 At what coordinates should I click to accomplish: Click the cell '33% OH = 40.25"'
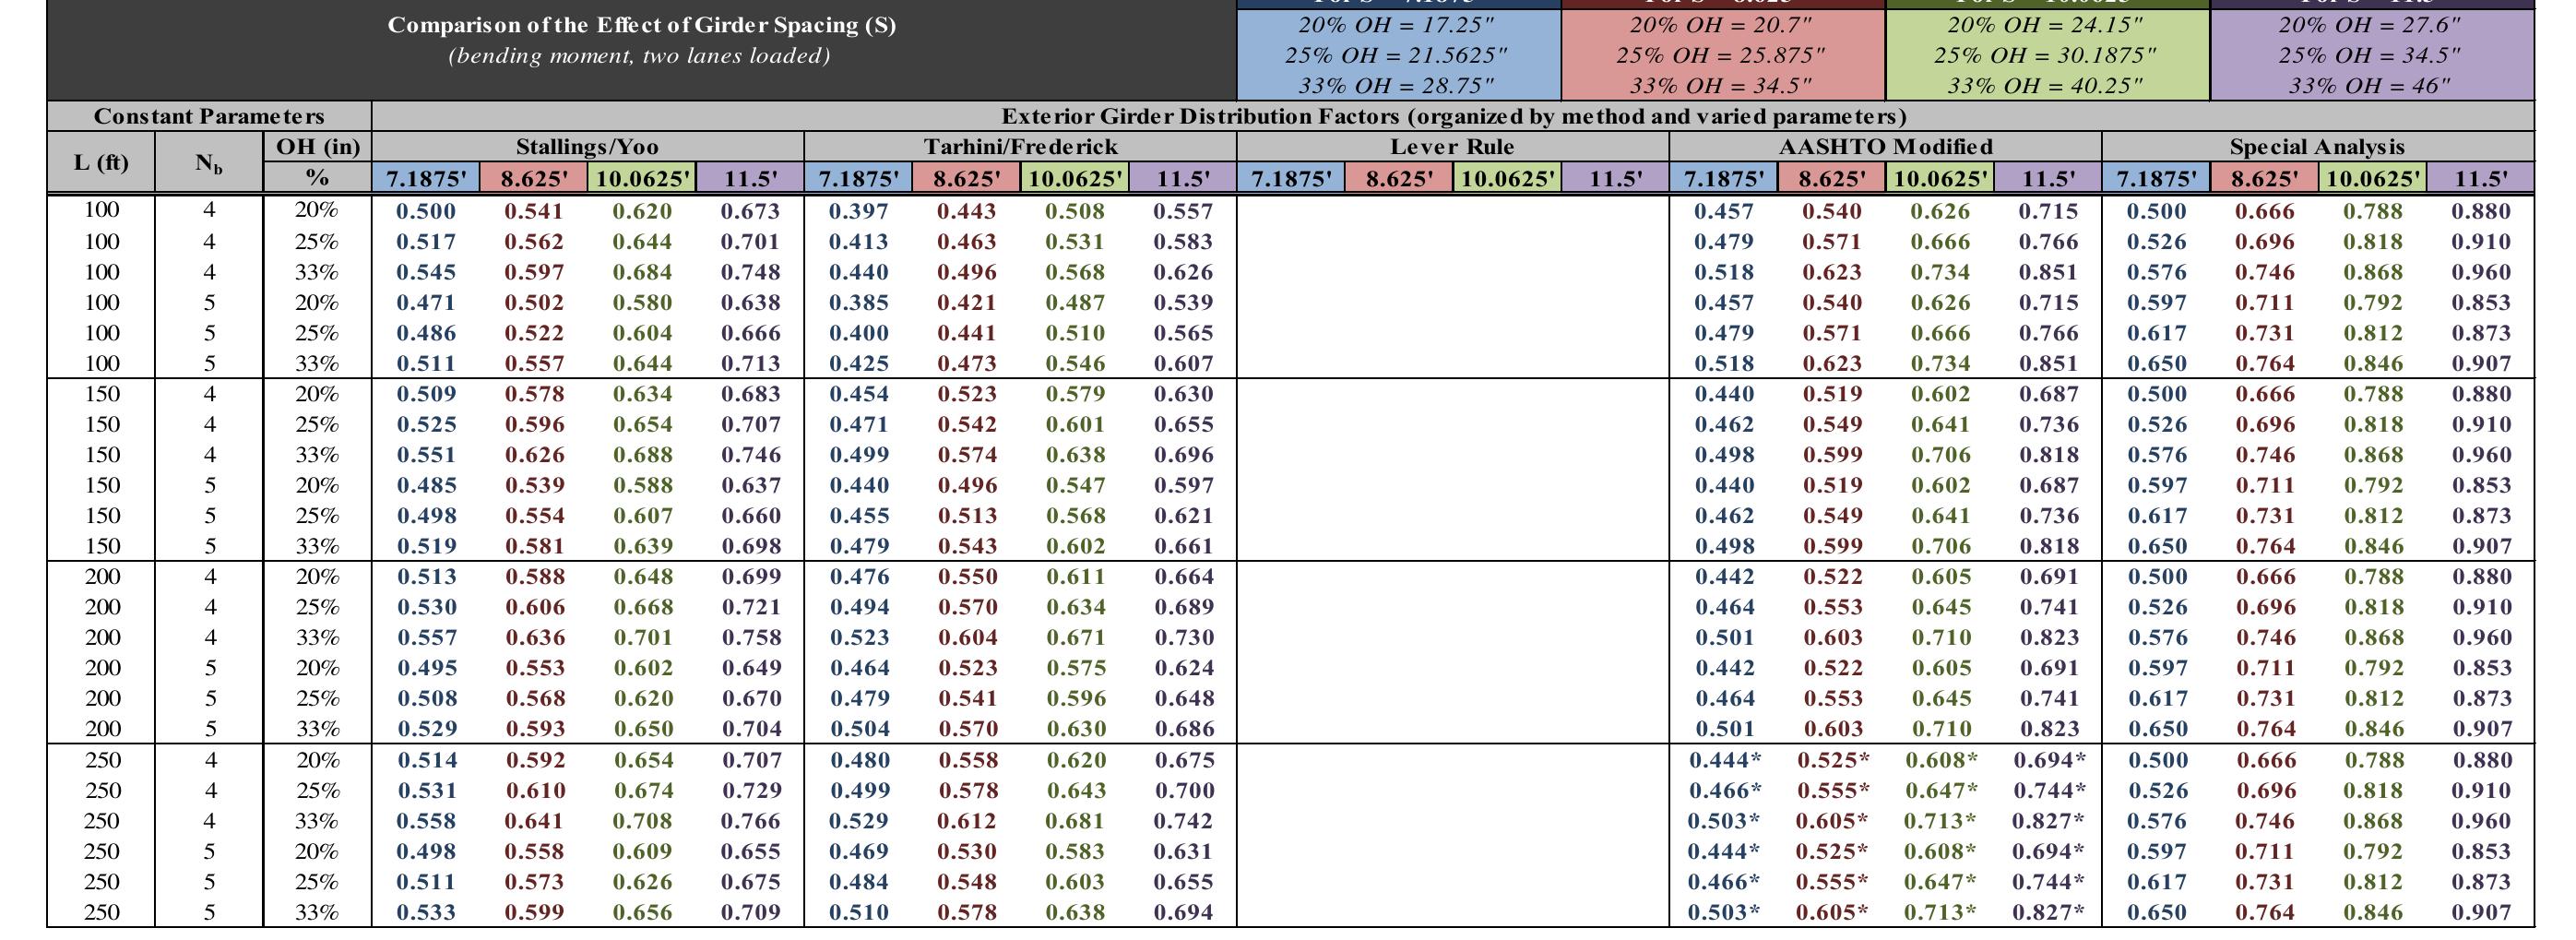tap(2046, 86)
